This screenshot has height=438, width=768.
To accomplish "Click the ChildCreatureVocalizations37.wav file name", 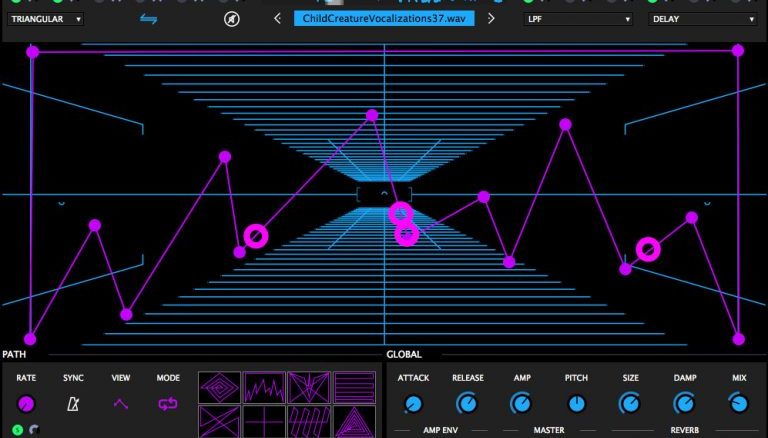I will pyautogui.click(x=384, y=19).
